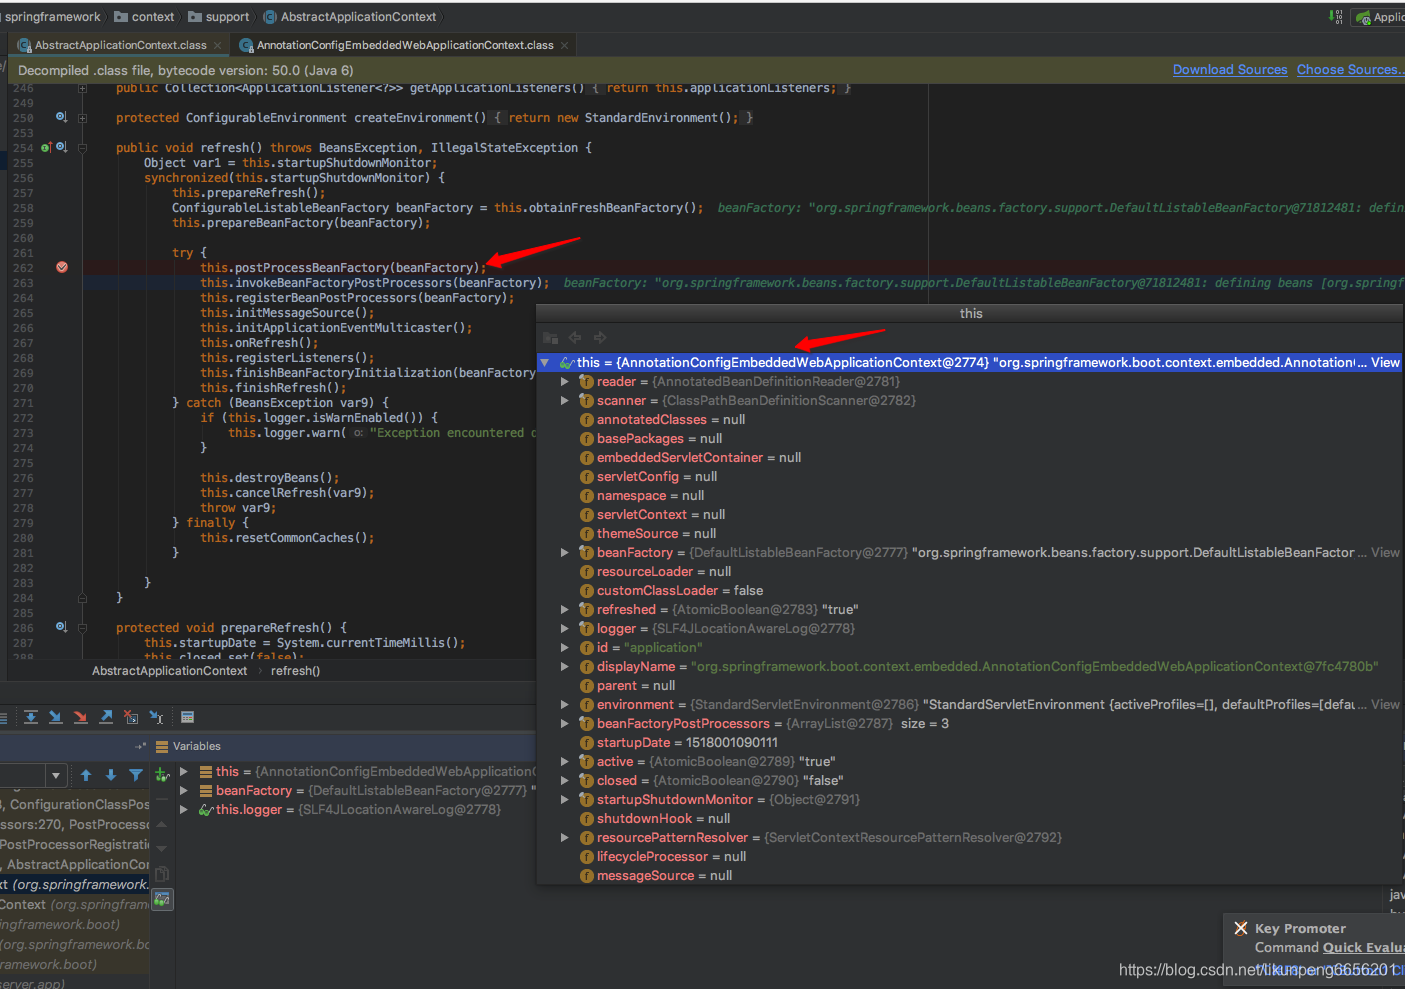The image size is (1405, 989).
Task: Collapse the refresh() method fold on line 254
Action: tap(83, 147)
